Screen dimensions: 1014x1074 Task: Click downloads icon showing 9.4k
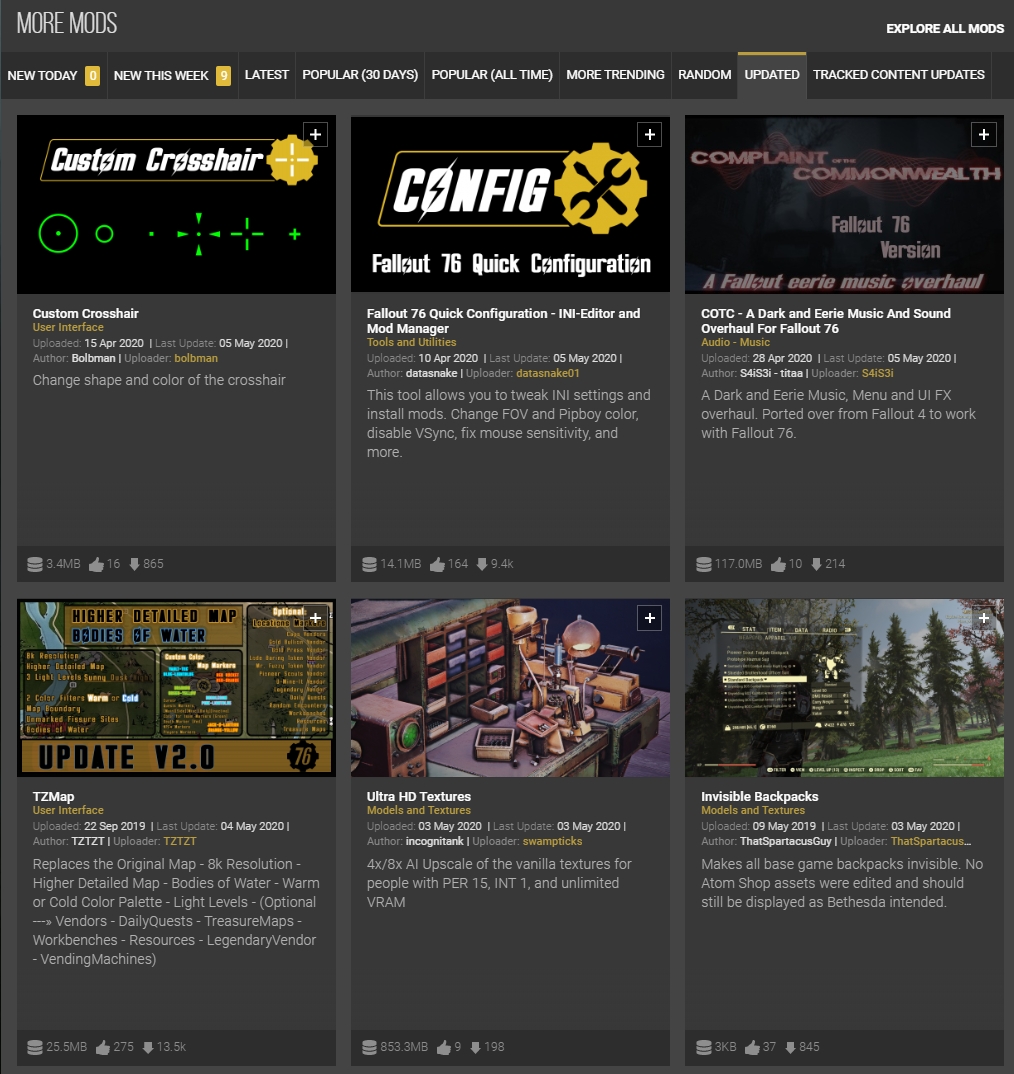(482, 564)
